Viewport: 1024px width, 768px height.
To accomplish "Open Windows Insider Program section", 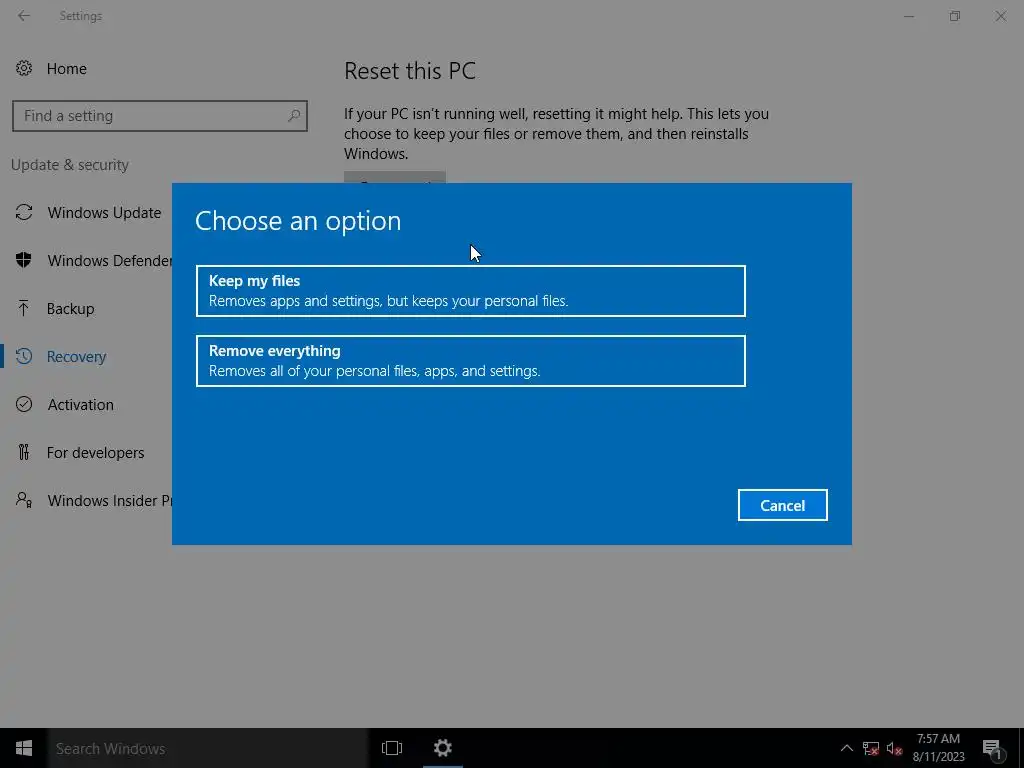I will click(x=109, y=500).
